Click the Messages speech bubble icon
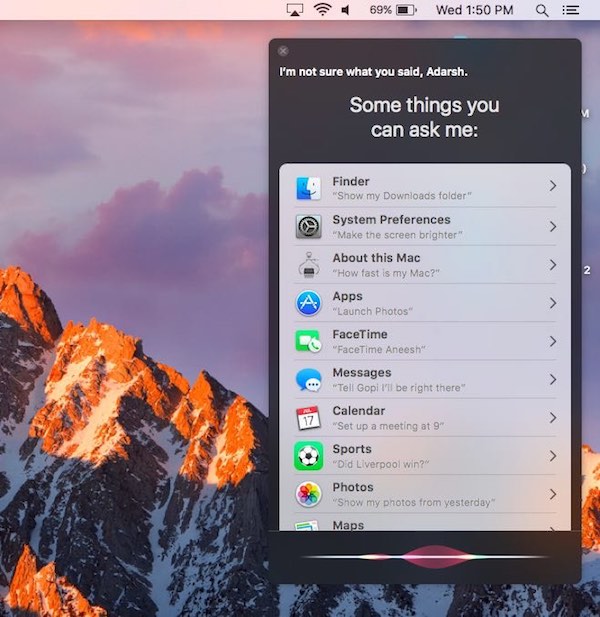600x617 pixels. [308, 380]
